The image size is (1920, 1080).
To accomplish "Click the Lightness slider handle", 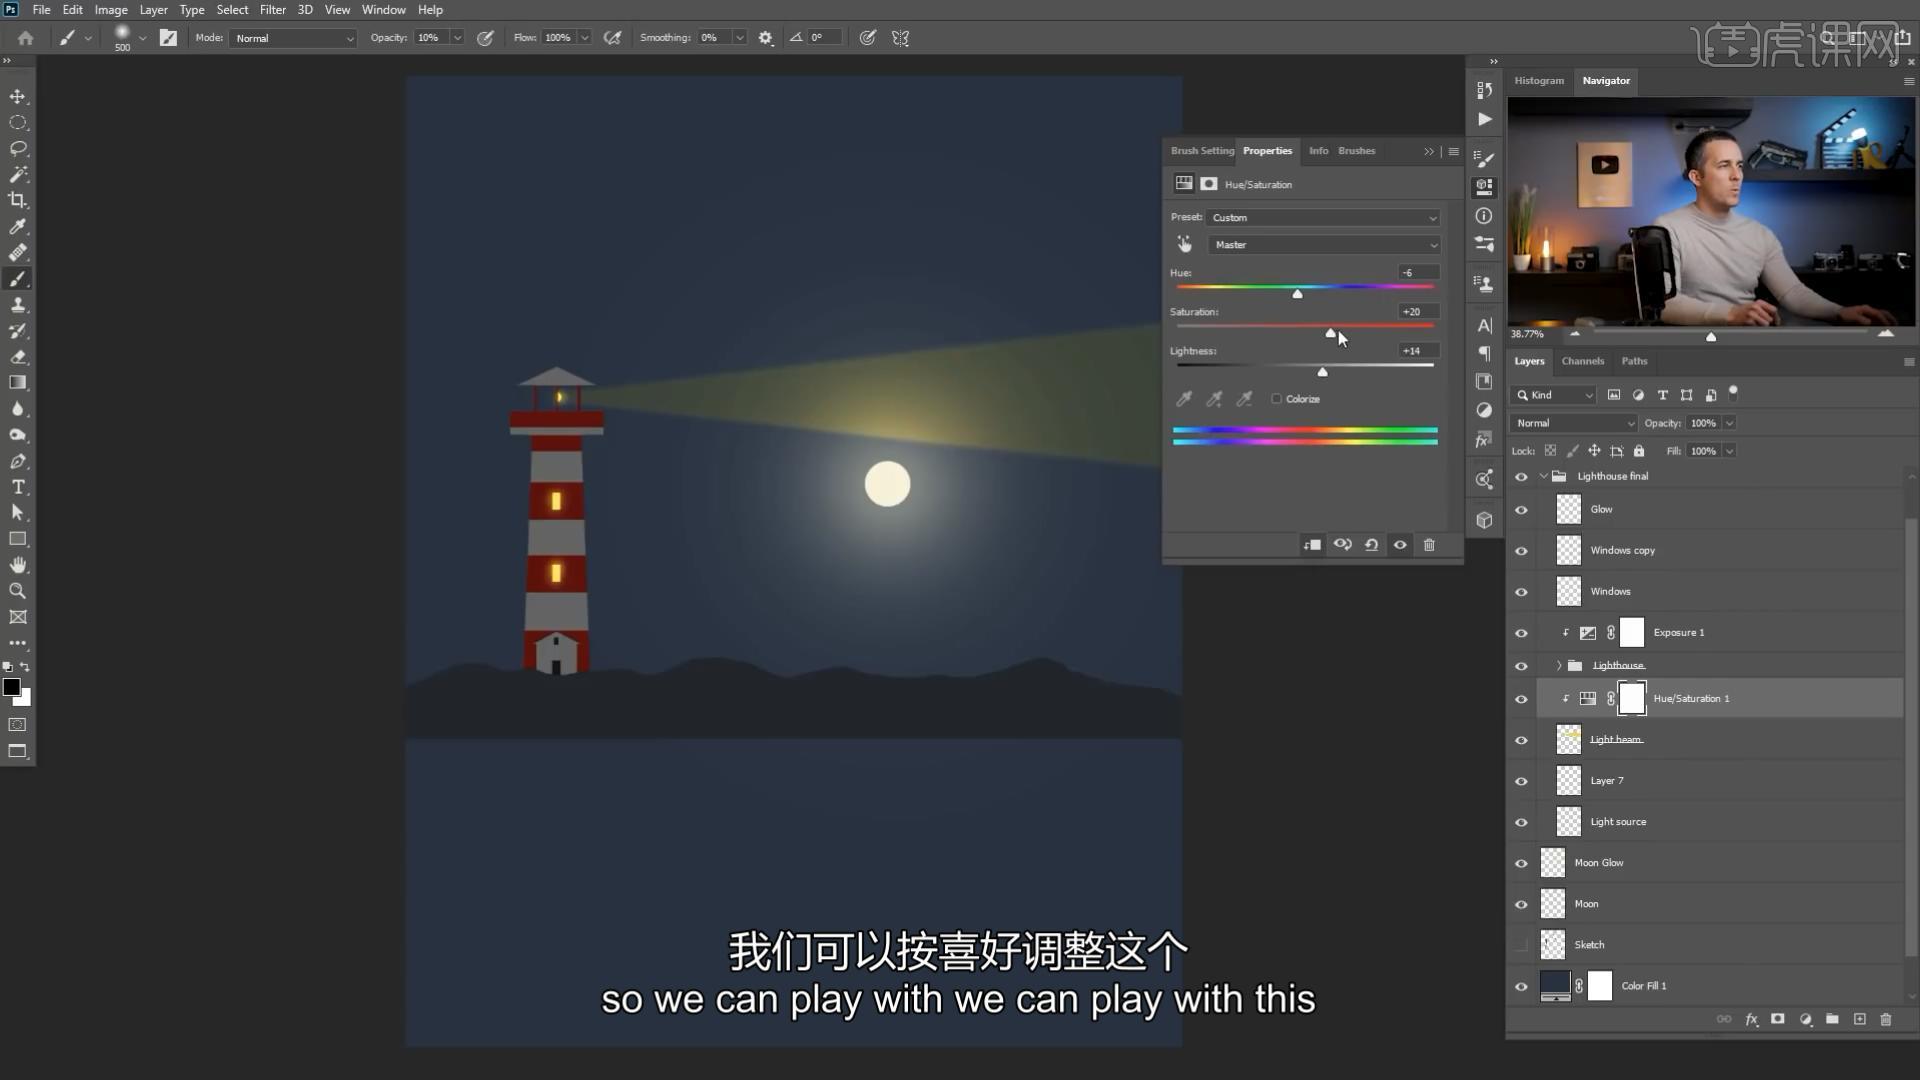I will pyautogui.click(x=1322, y=372).
